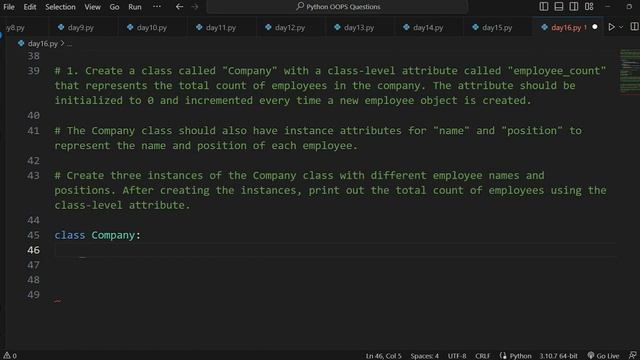This screenshot has width=640, height=360.
Task: Click Ln 46, Col 5 position indicator
Action: point(383,356)
